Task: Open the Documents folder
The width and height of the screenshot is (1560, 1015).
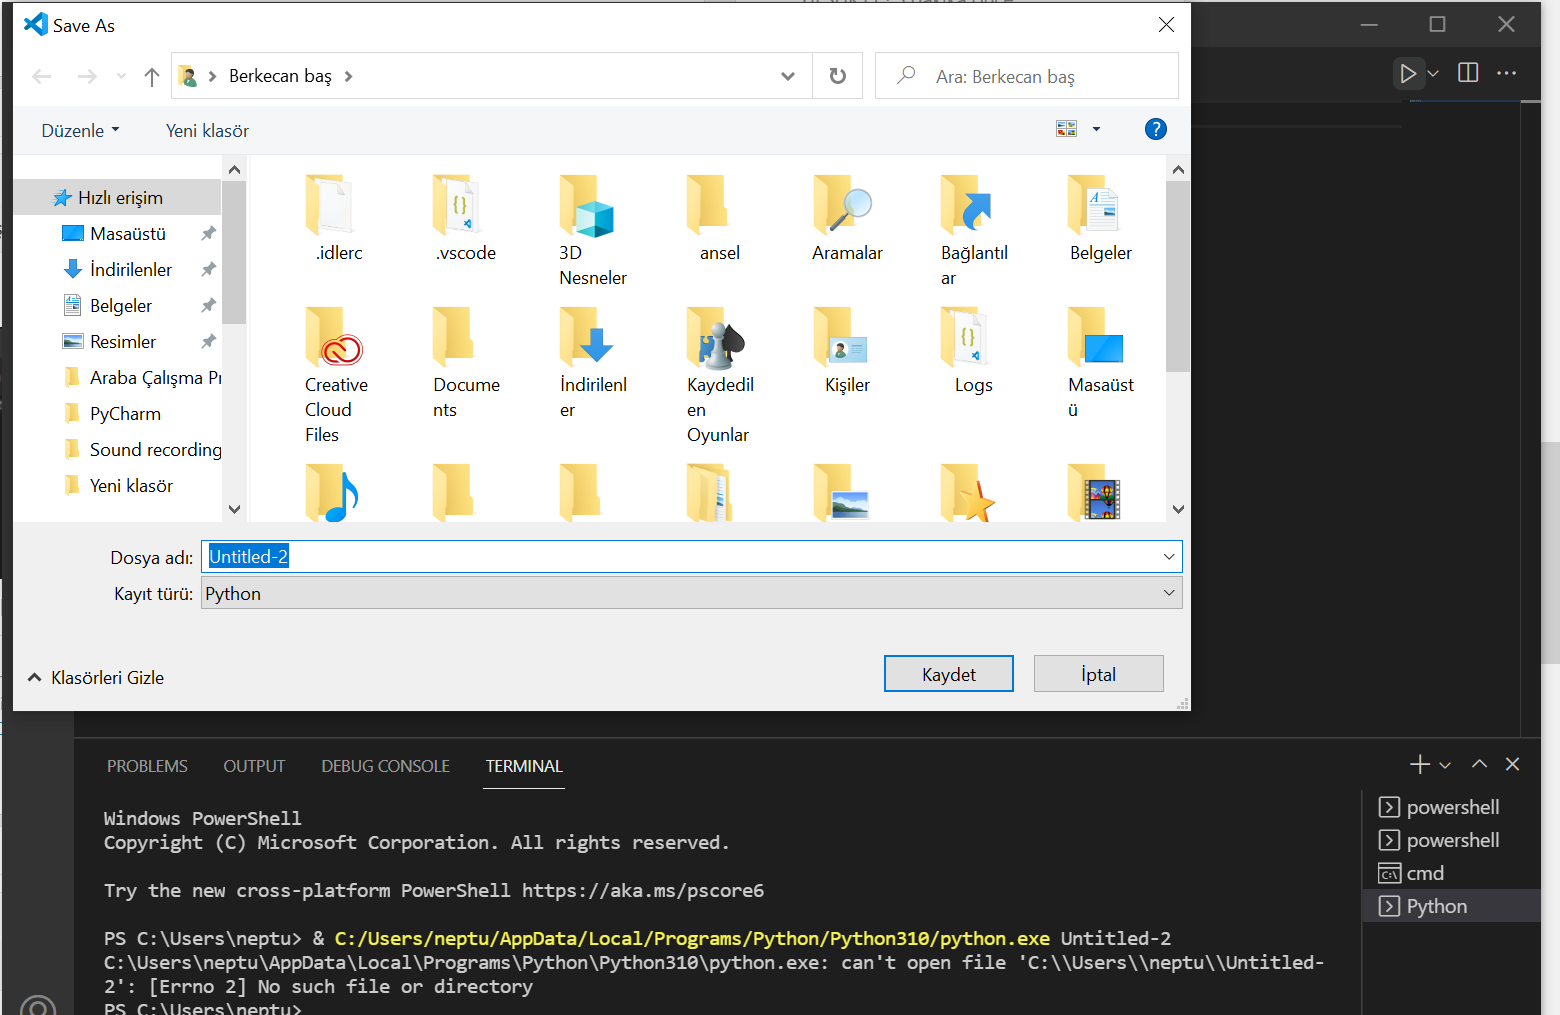Action: (x=466, y=362)
